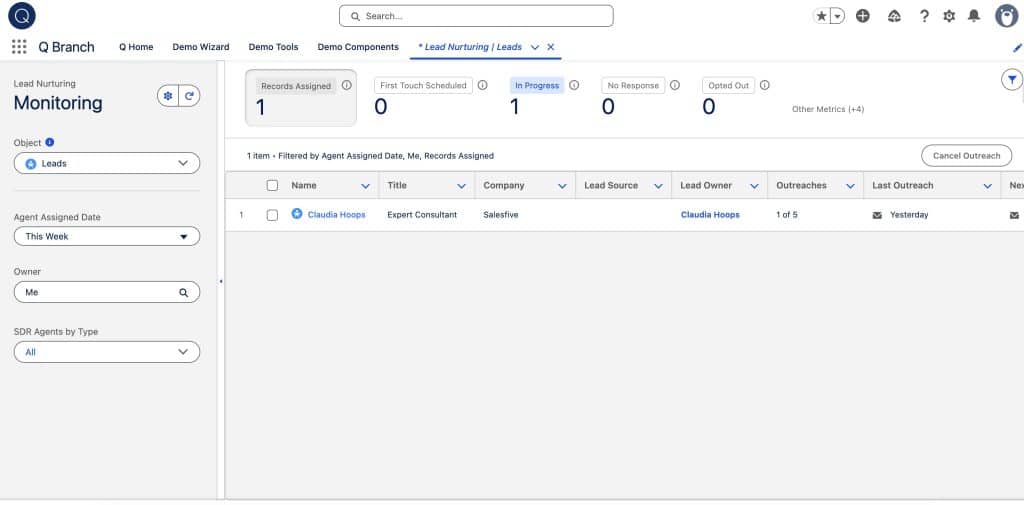Select the Opted Out metric
Viewport: 1024px width, 505px height.
(728, 86)
